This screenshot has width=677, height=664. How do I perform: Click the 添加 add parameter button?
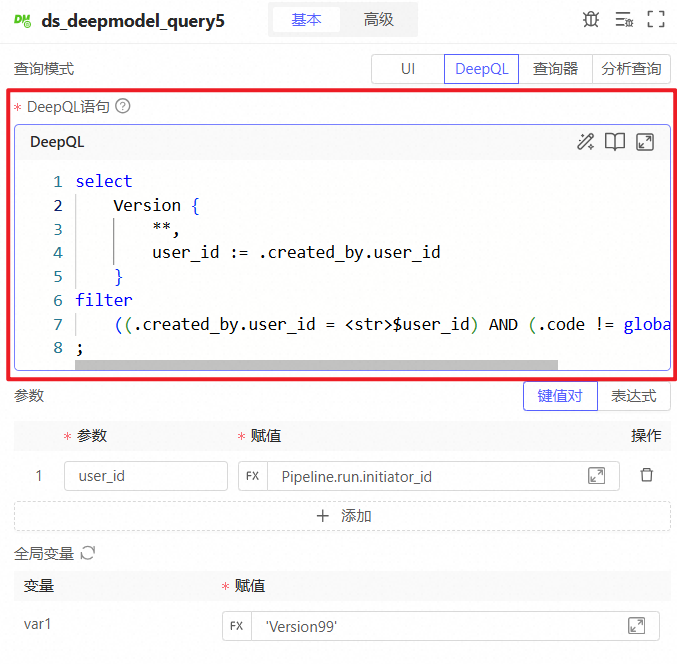(x=342, y=516)
